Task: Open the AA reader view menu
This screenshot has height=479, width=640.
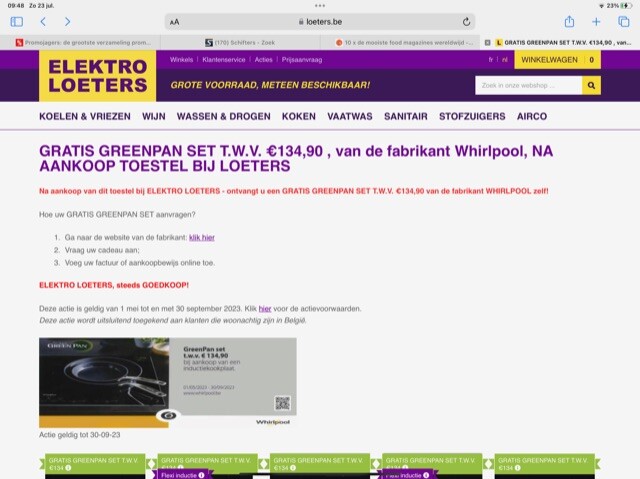Action: (x=174, y=22)
